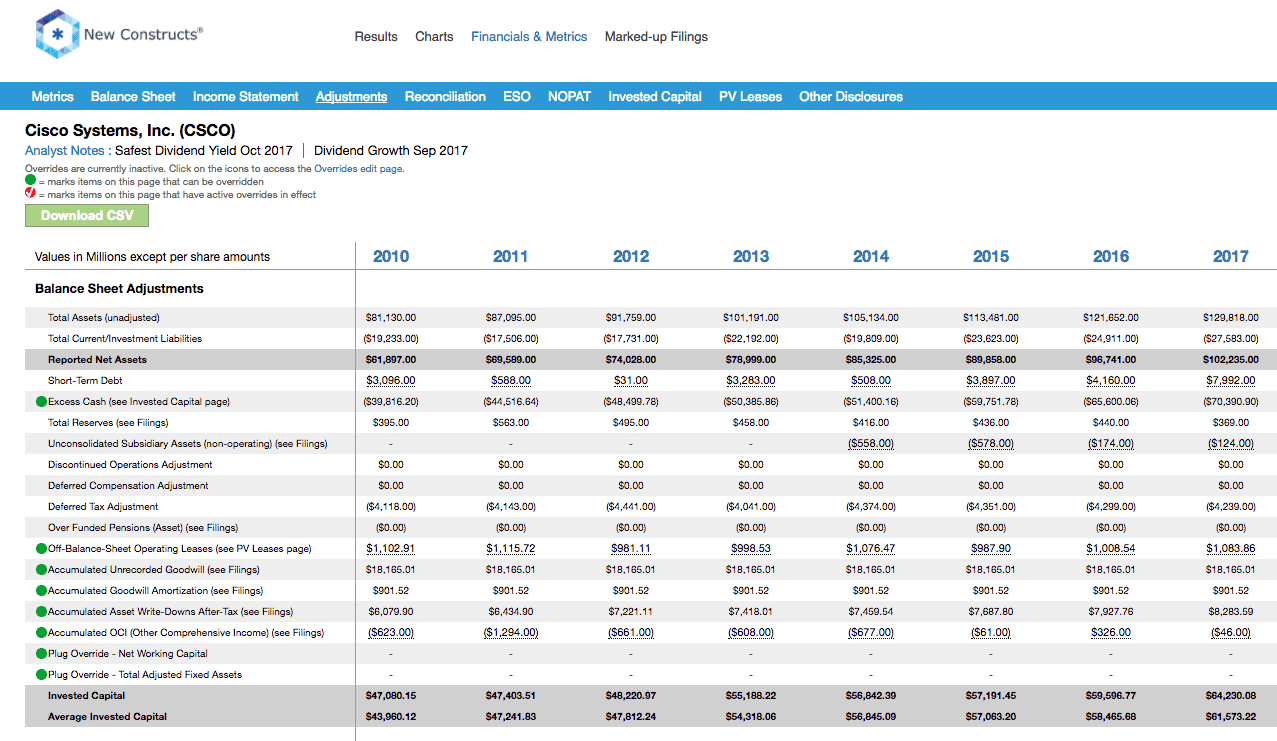Click 2014 Unconsolidated Subsidiary Assets value ($558.00)
This screenshot has height=741, width=1277.
tap(871, 444)
